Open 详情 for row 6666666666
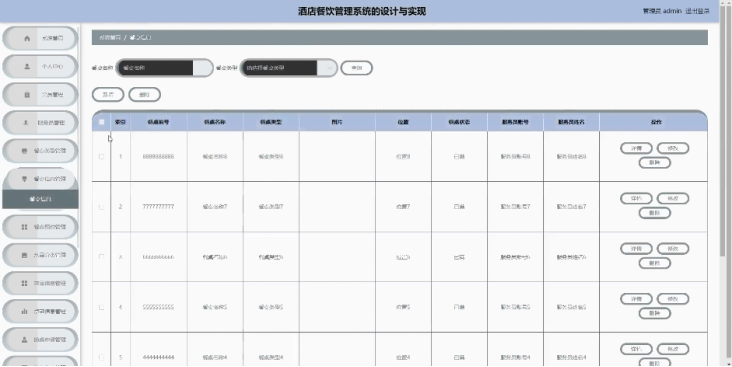Image resolution: width=732 pixels, height=367 pixels. coord(636,249)
